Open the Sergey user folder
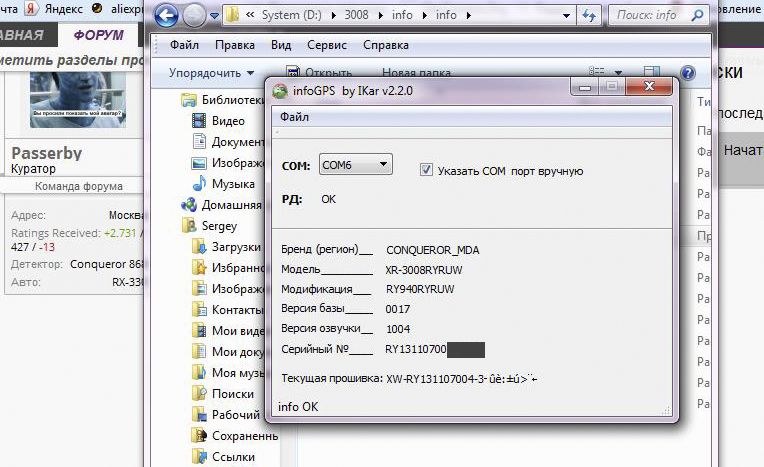 tap(219, 226)
